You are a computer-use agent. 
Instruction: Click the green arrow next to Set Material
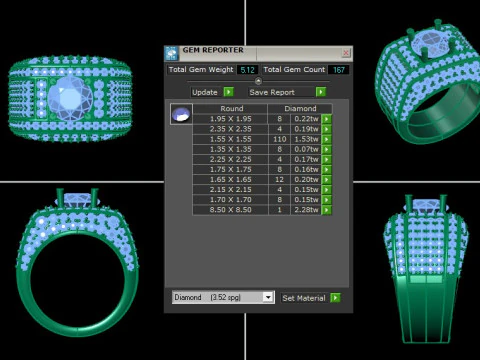[x=335, y=298]
